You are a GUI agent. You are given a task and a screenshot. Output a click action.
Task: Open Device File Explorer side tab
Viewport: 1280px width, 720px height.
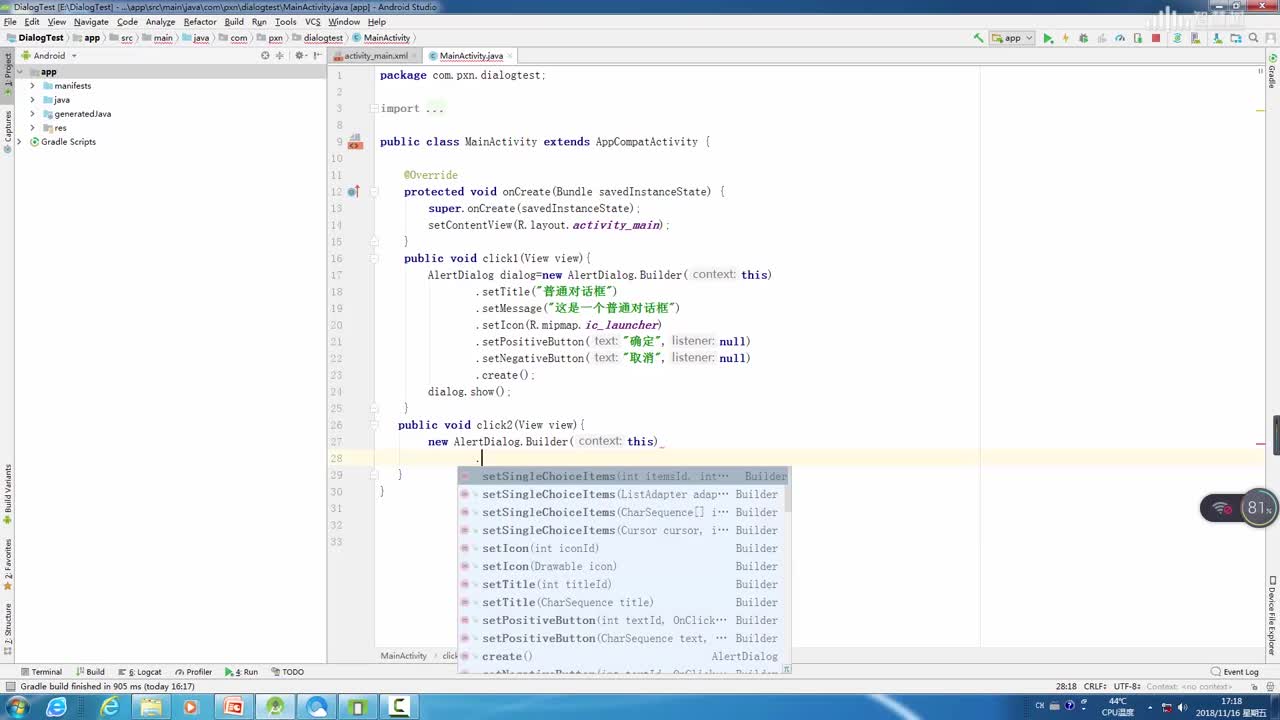point(1272,616)
